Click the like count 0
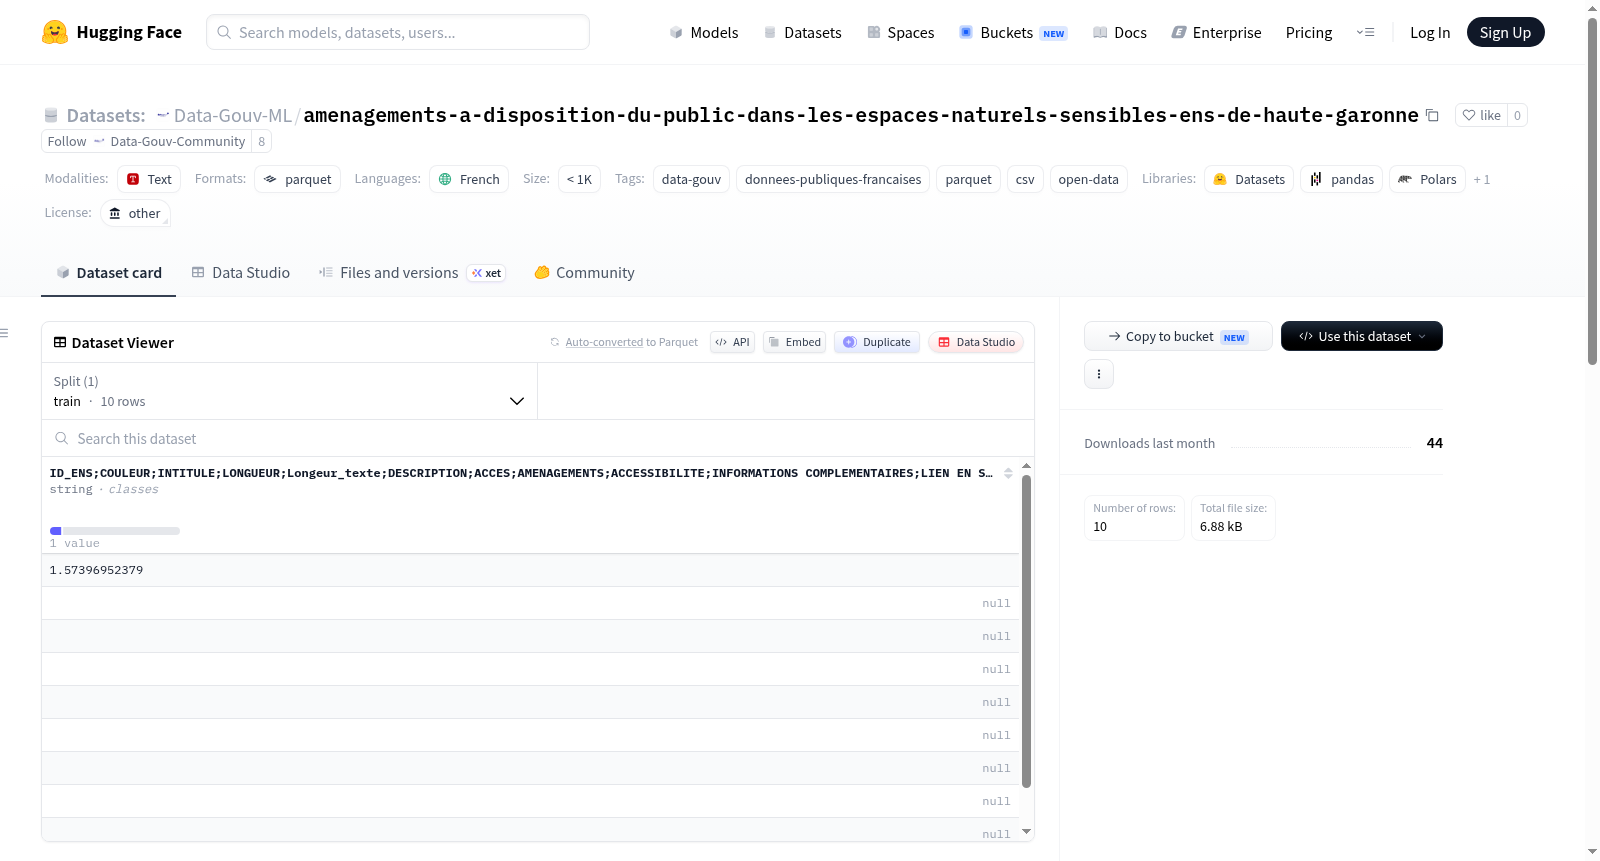Viewport: 1600px width, 861px height. coord(1517,115)
